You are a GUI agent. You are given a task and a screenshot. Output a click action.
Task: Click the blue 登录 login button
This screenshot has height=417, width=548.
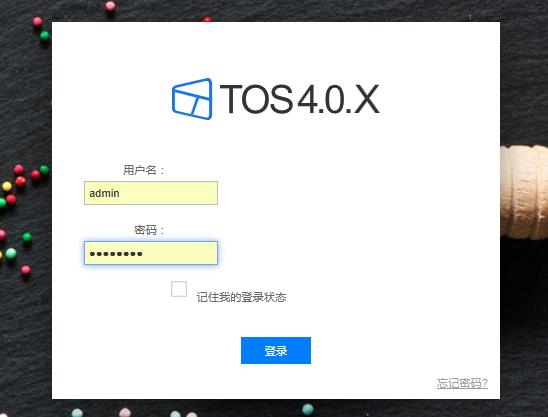click(276, 351)
